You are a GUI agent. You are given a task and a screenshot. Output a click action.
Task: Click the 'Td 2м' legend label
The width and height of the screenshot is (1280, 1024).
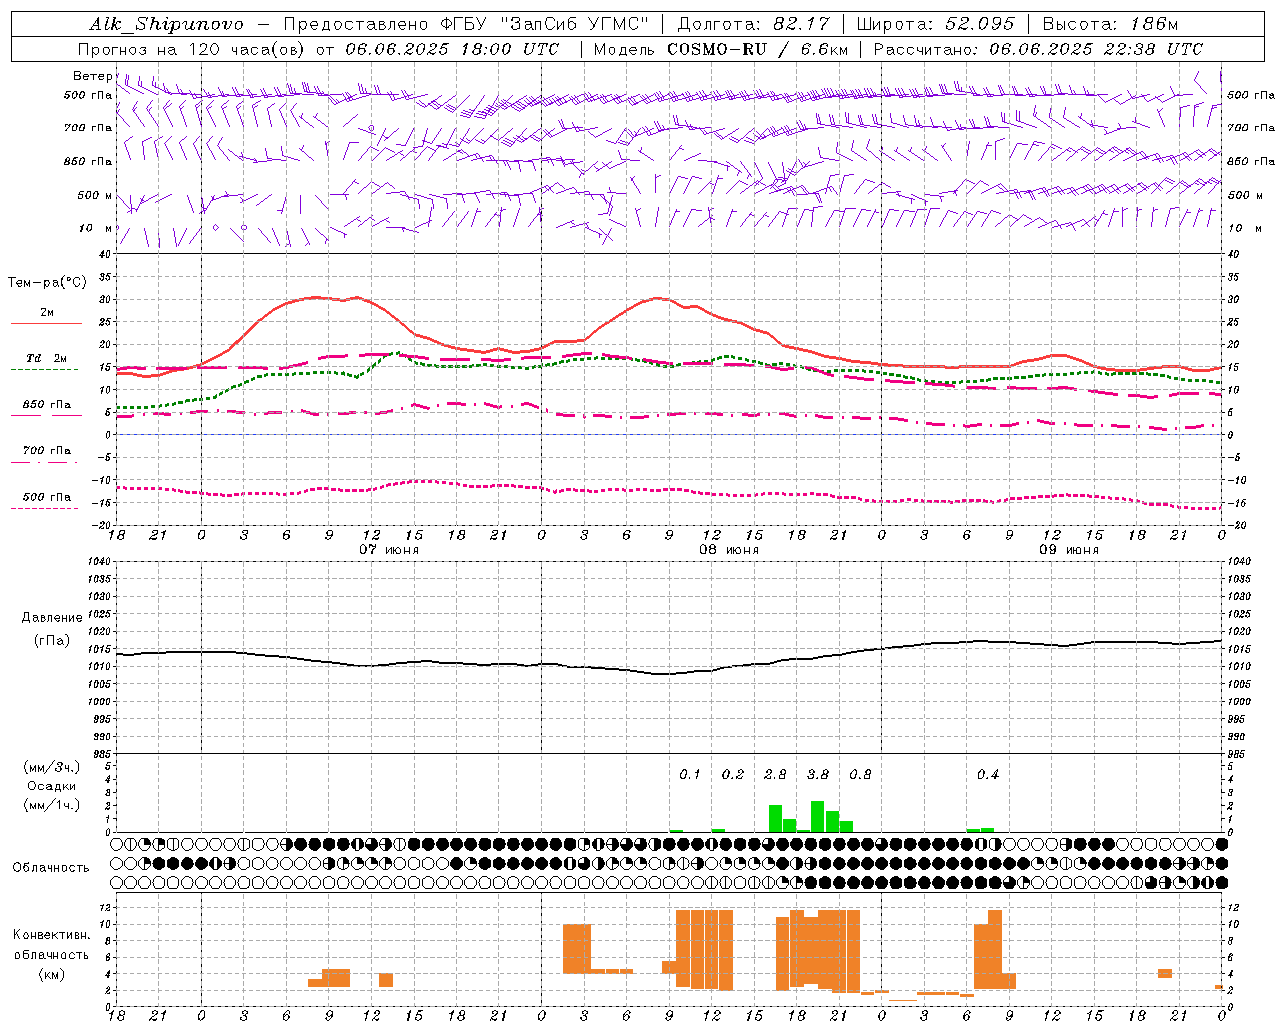47,358
